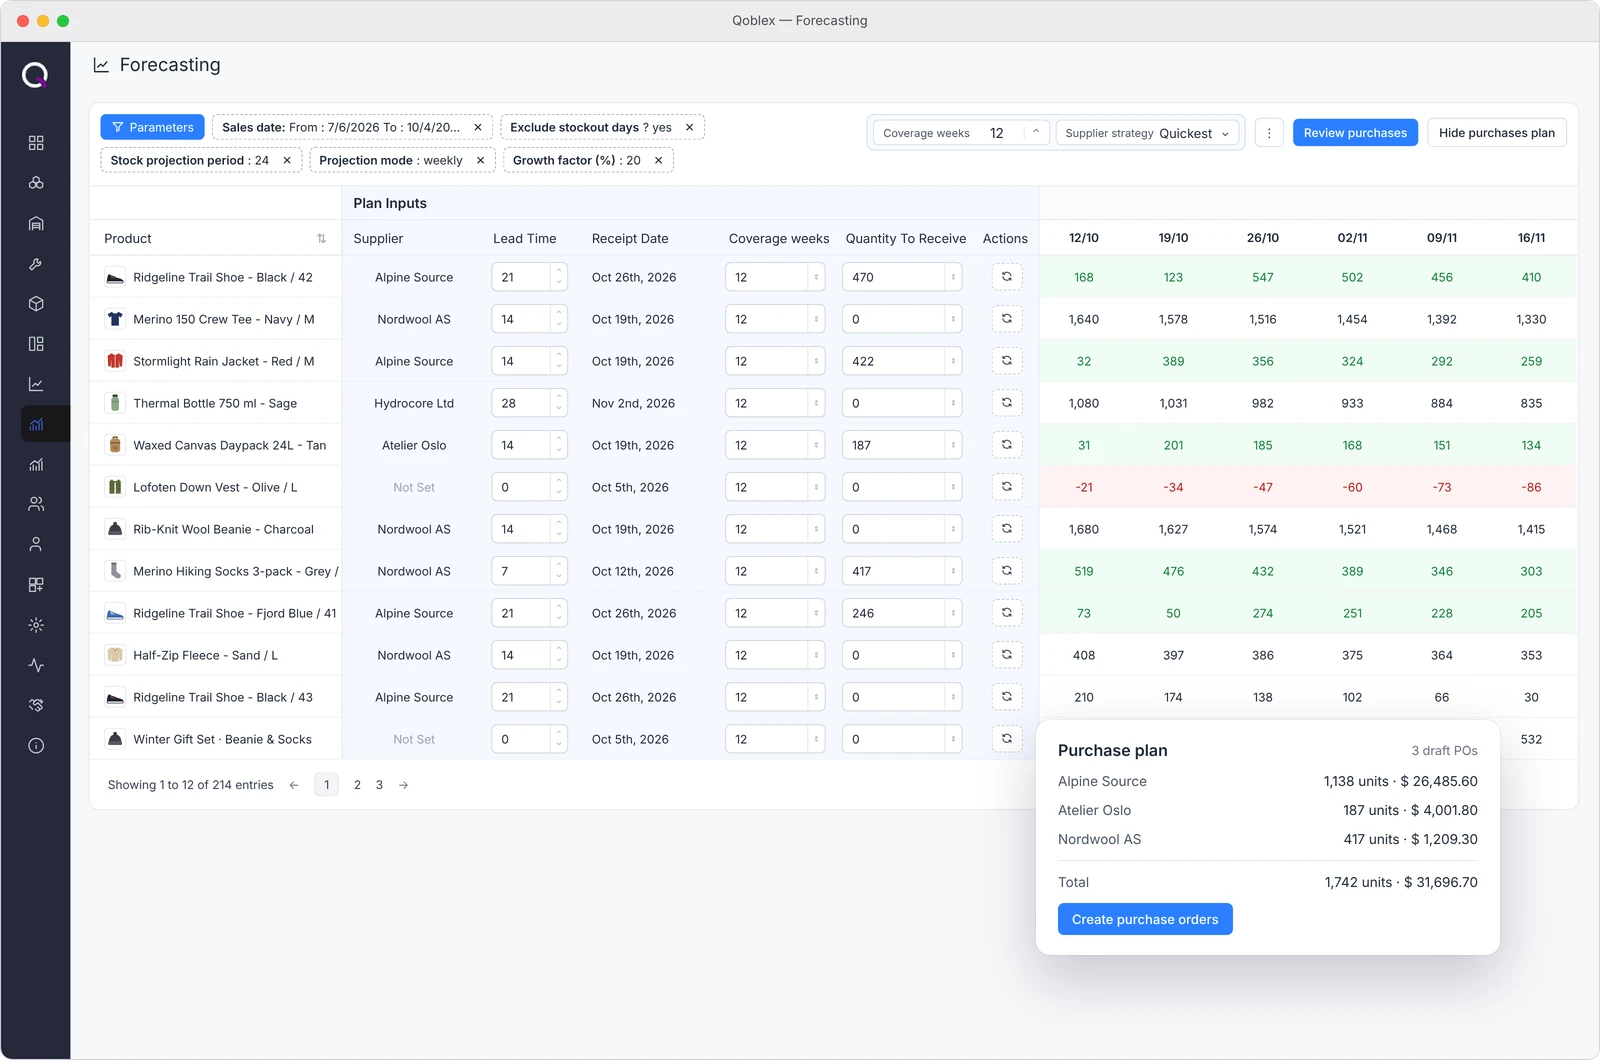This screenshot has height=1060, width=1600.
Task: Open the info circle icon in sidebar
Action: point(36,746)
